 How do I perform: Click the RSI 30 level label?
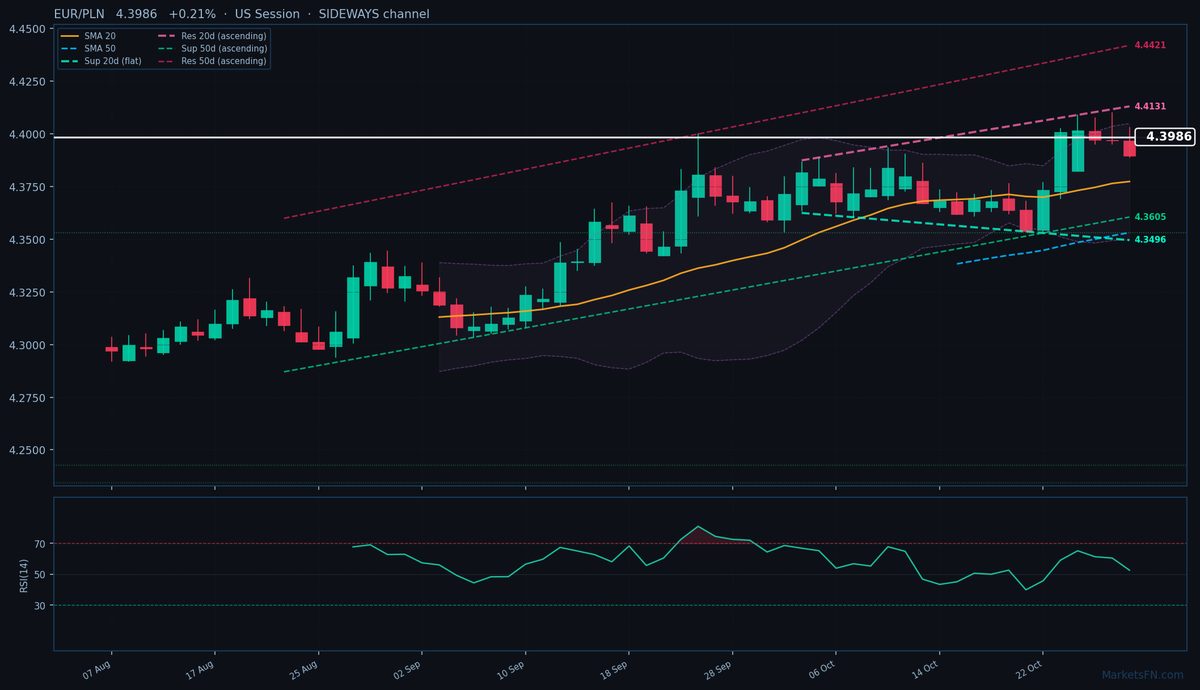40,606
